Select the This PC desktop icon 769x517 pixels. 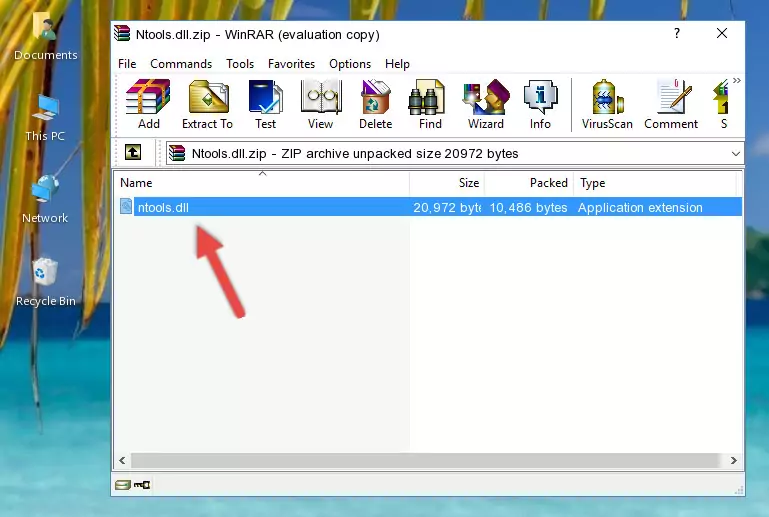(45, 118)
